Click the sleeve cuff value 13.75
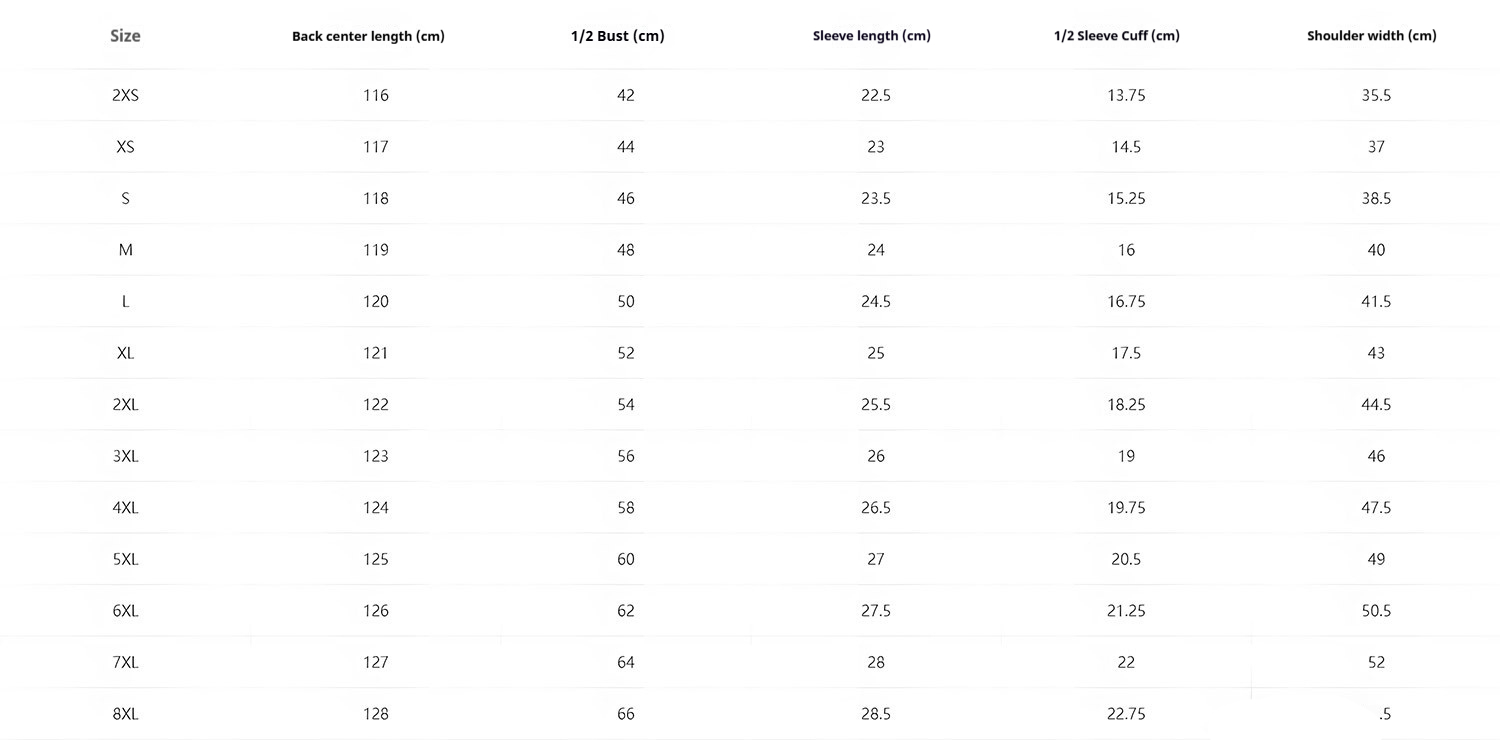Image resolution: width=1500 pixels, height=740 pixels. (x=1126, y=96)
